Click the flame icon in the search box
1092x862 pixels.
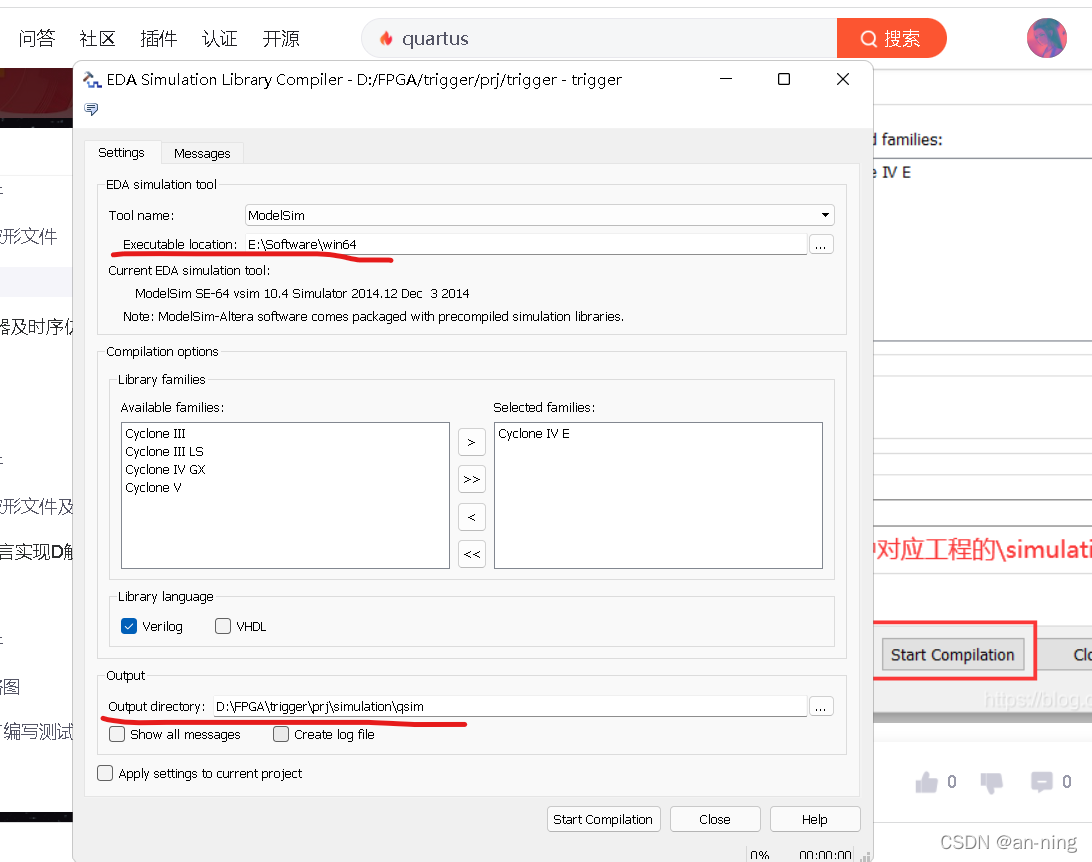pos(386,38)
